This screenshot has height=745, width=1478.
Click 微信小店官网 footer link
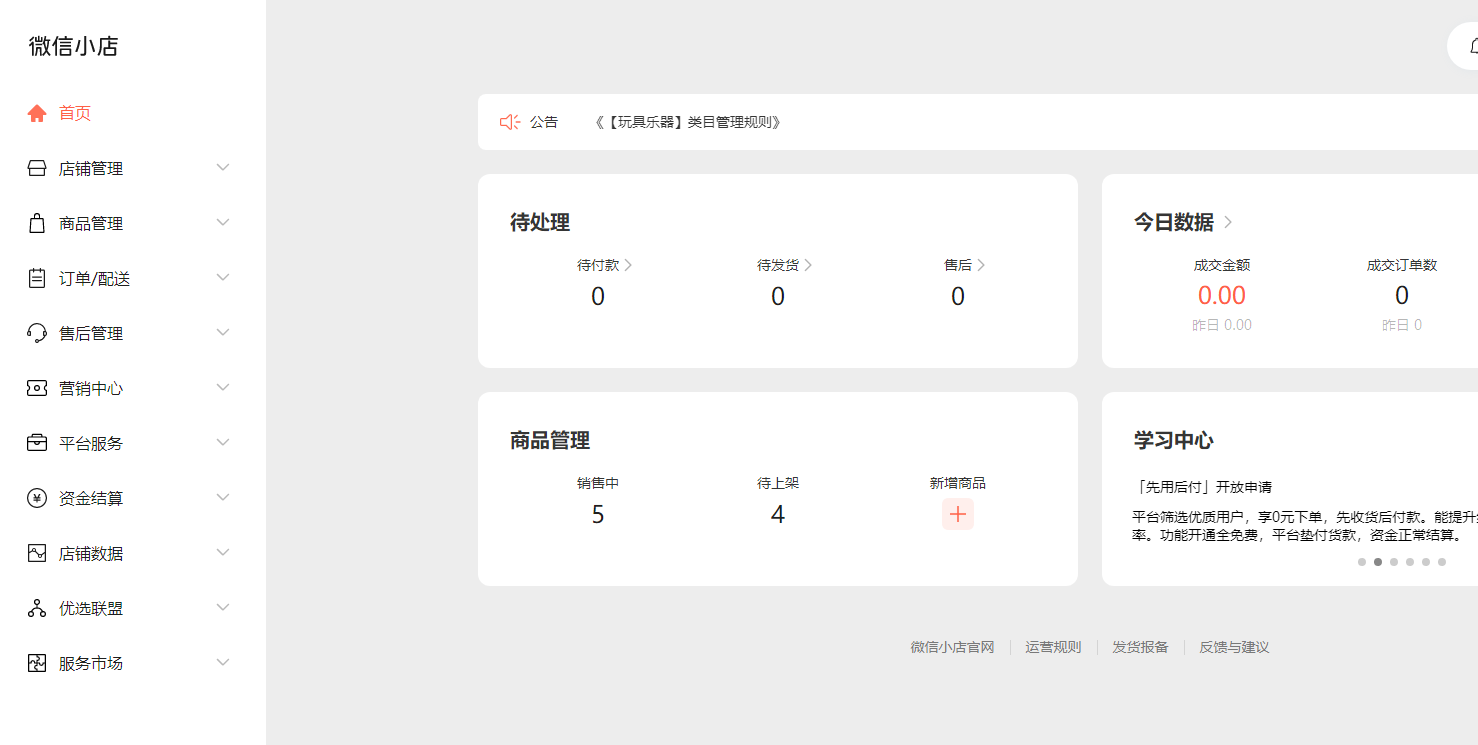[952, 647]
